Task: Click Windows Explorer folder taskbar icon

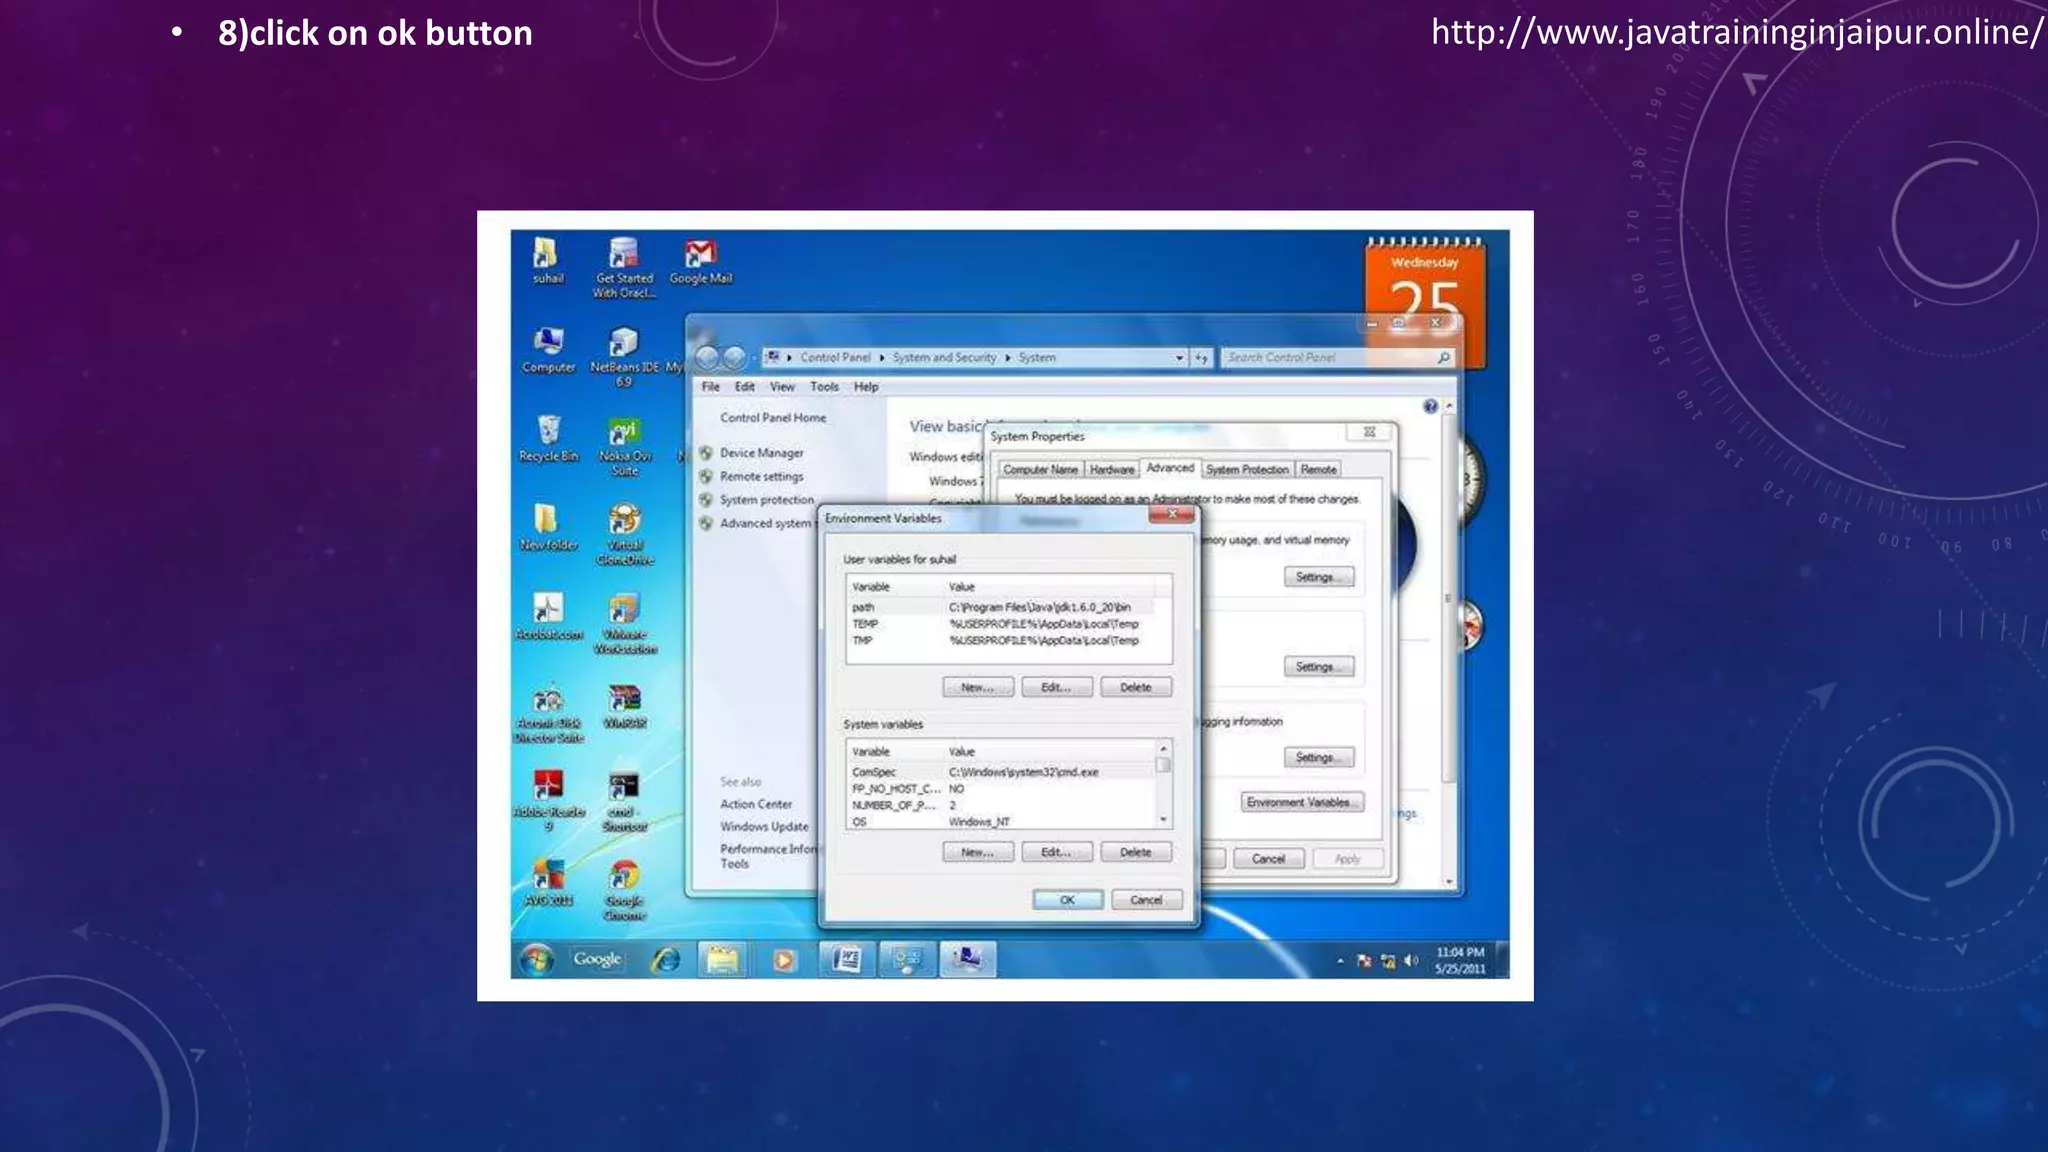Action: click(x=722, y=960)
